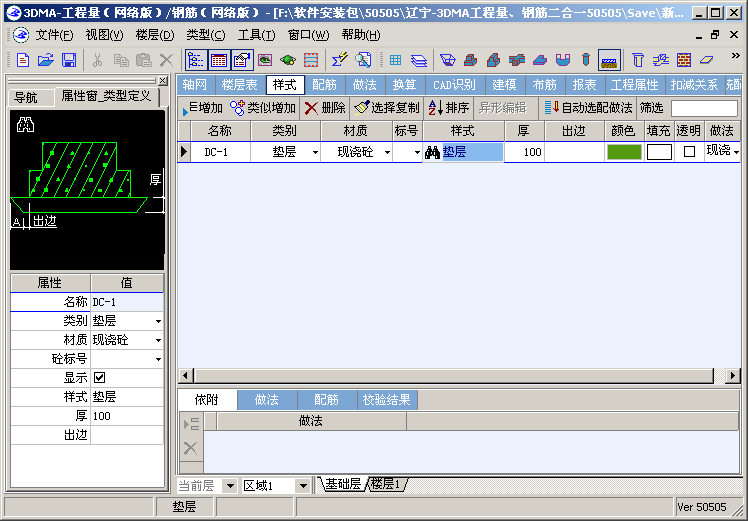748x521 pixels.
Task: Click the 排序 button
Action: coord(448,108)
